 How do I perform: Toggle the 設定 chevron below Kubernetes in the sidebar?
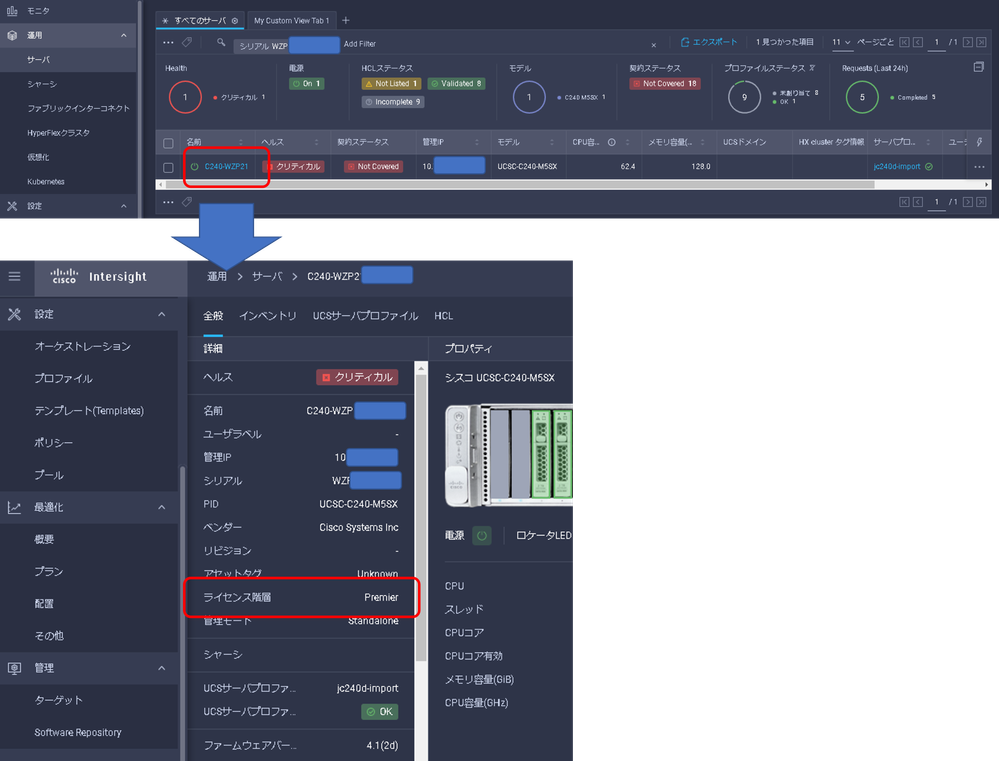pyautogui.click(x=124, y=206)
